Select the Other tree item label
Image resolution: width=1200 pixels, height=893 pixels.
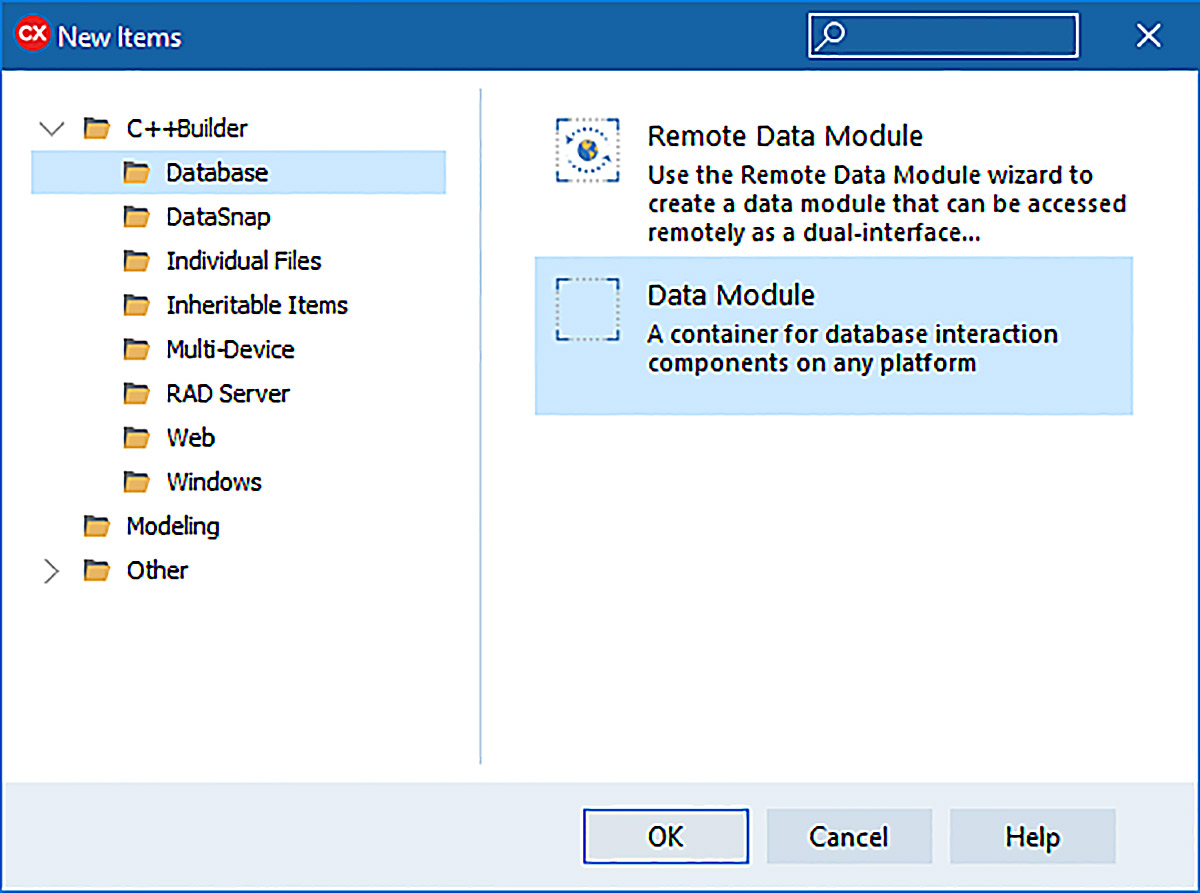pyautogui.click(x=157, y=570)
